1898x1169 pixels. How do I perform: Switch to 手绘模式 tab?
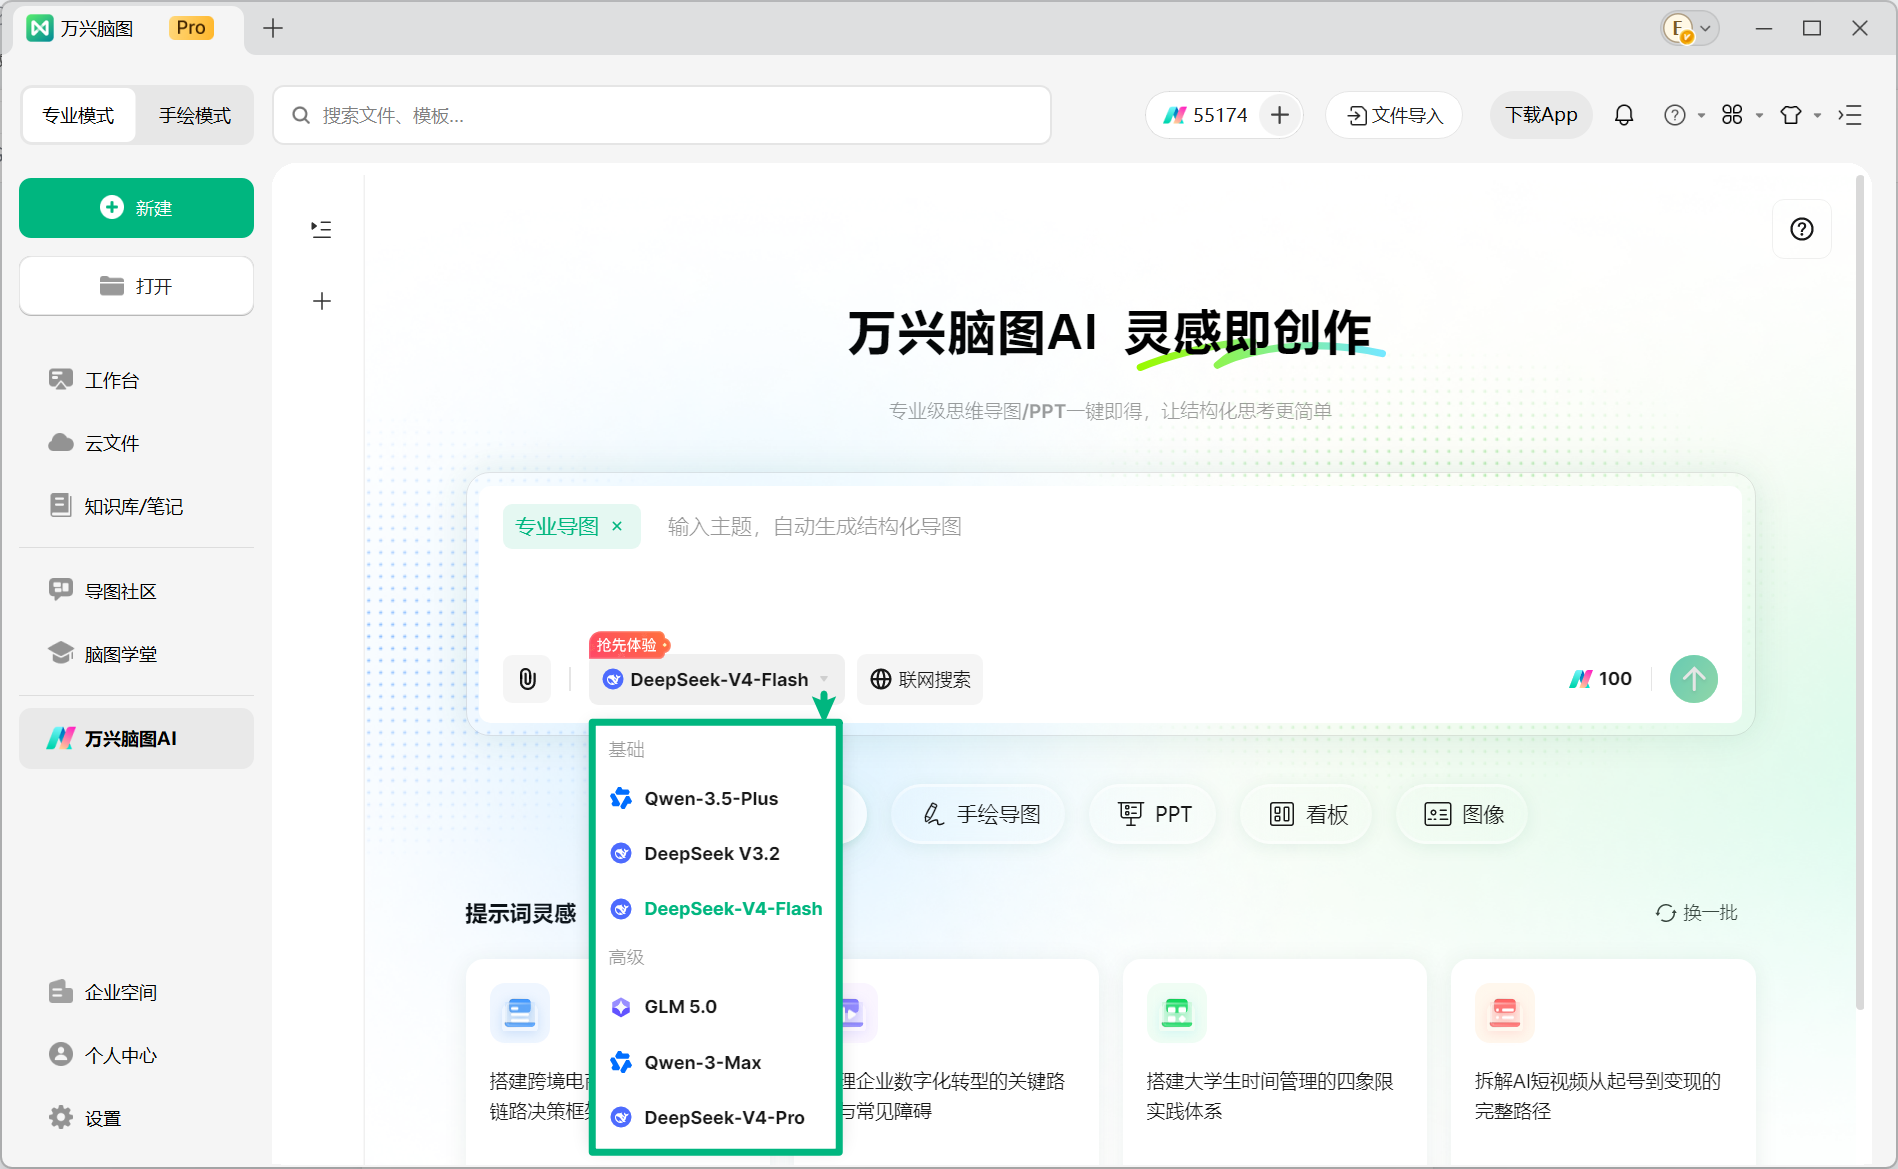tap(195, 115)
